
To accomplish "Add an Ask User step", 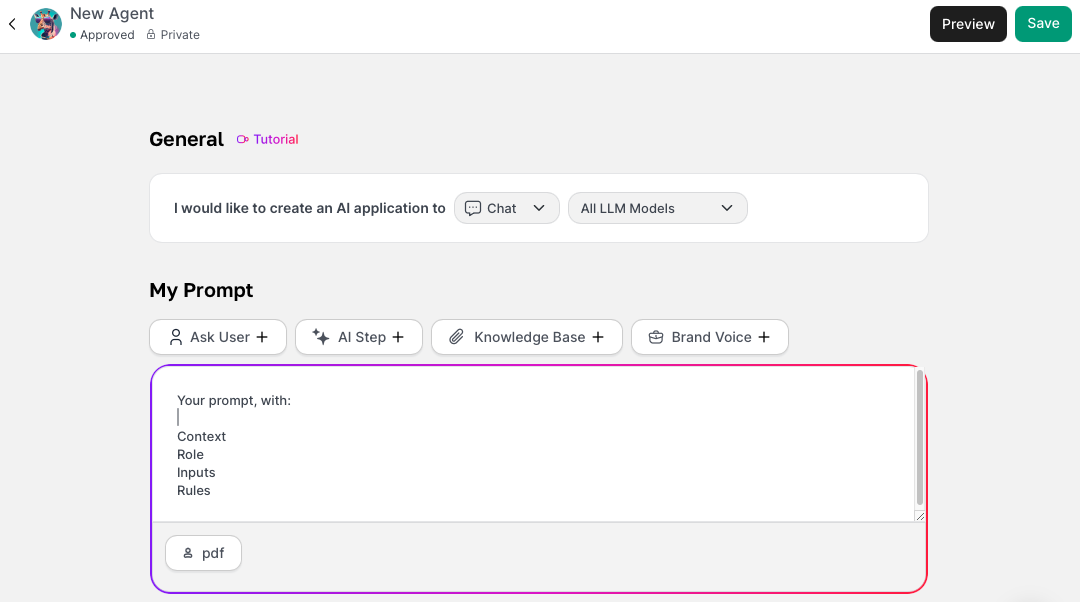I will 218,337.
